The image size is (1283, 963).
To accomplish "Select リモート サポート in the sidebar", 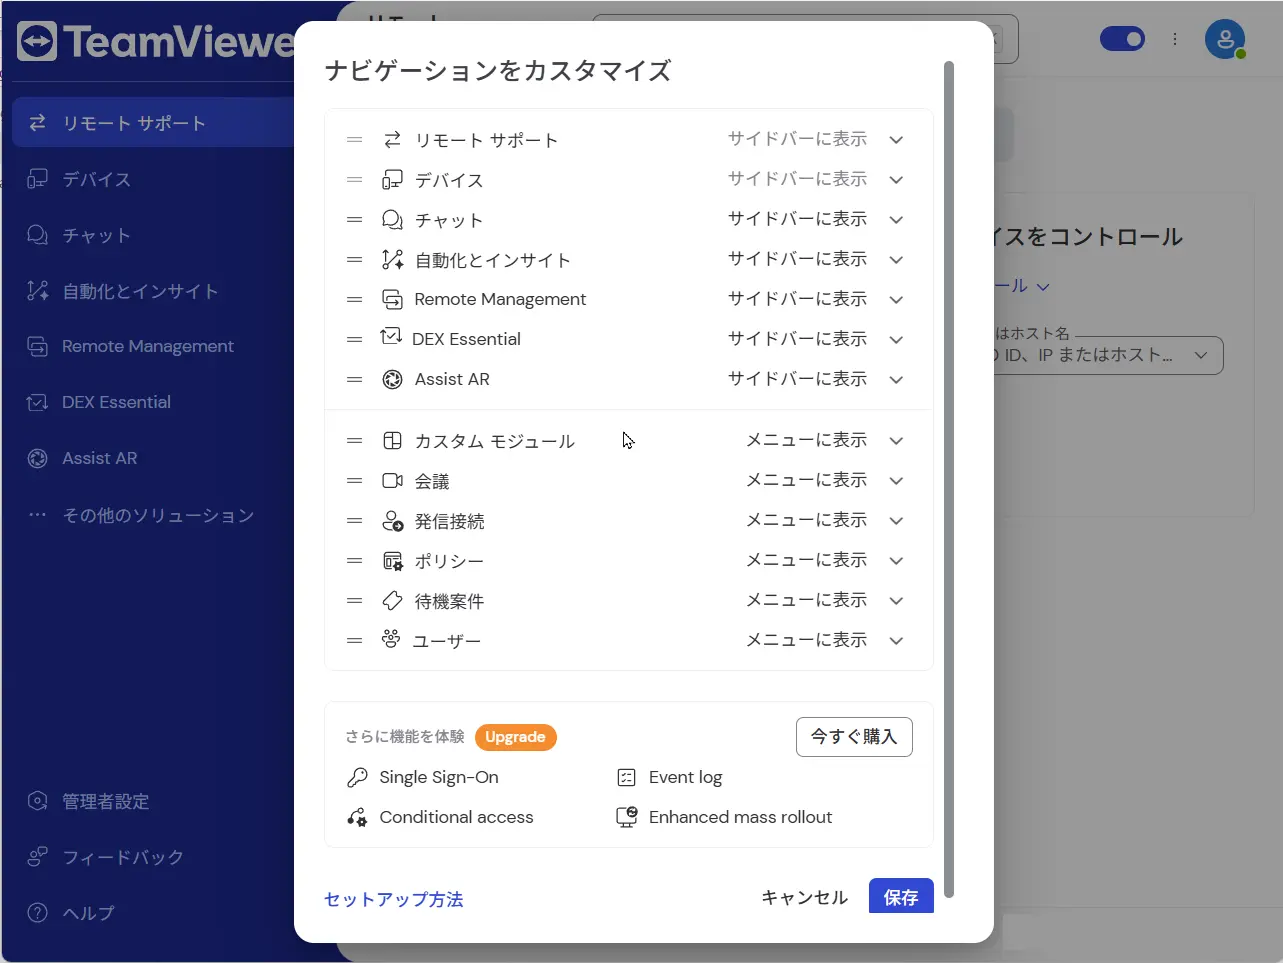I will pyautogui.click(x=153, y=123).
